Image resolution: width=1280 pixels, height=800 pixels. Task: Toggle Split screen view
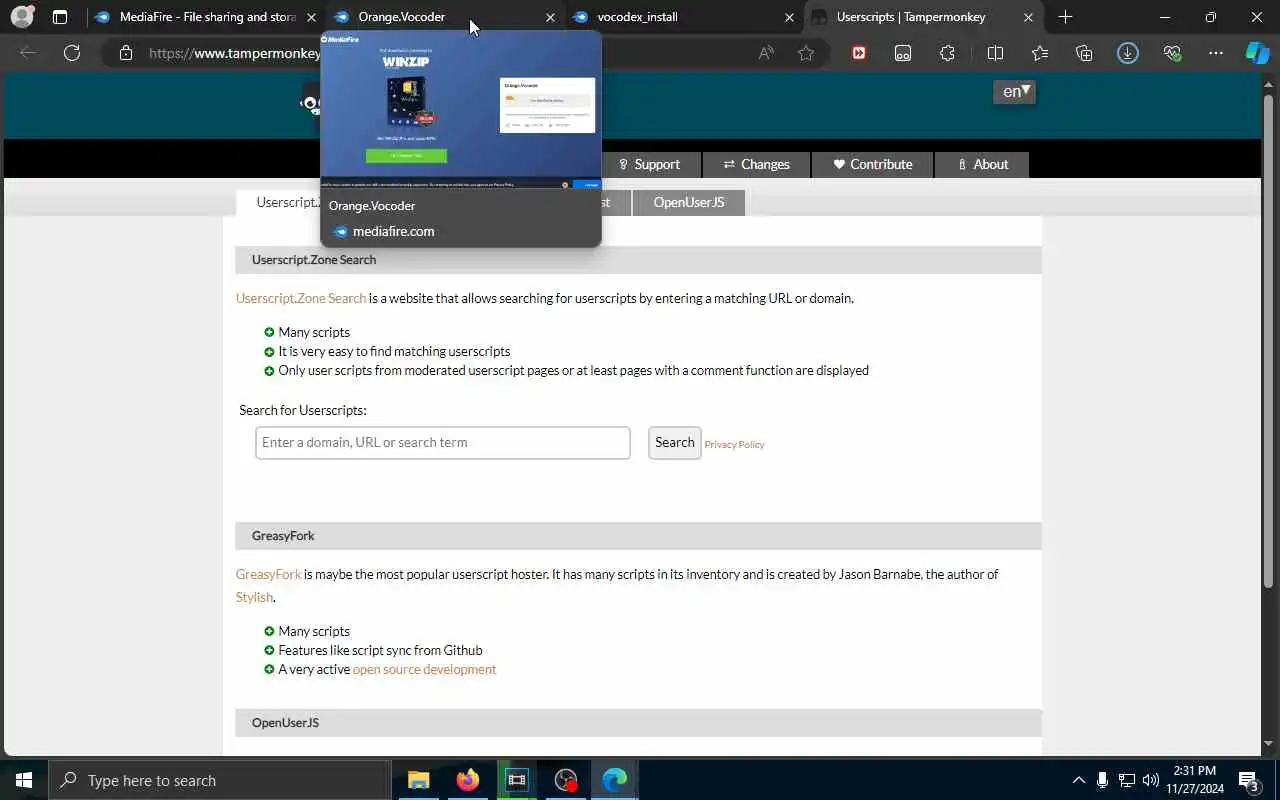[995, 53]
